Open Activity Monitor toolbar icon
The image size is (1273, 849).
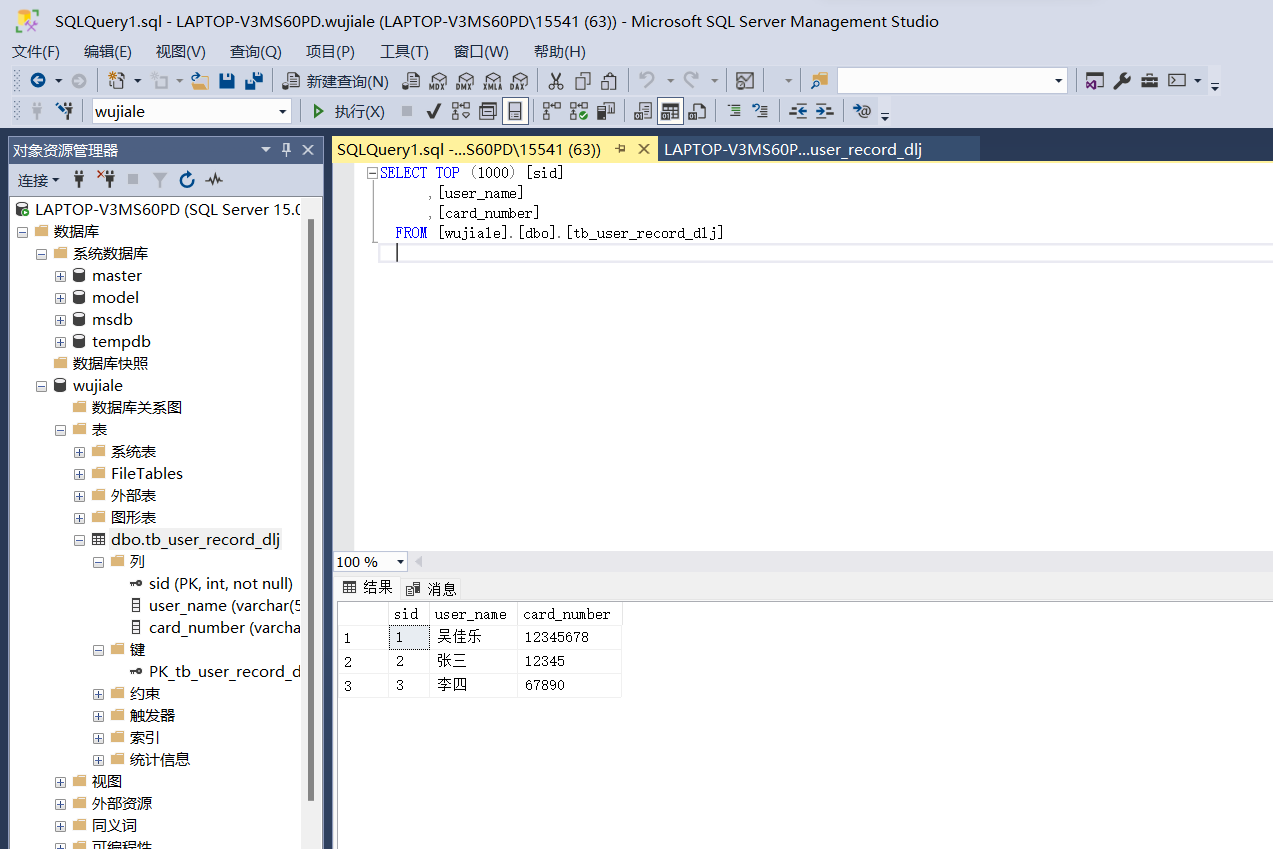[x=745, y=81]
